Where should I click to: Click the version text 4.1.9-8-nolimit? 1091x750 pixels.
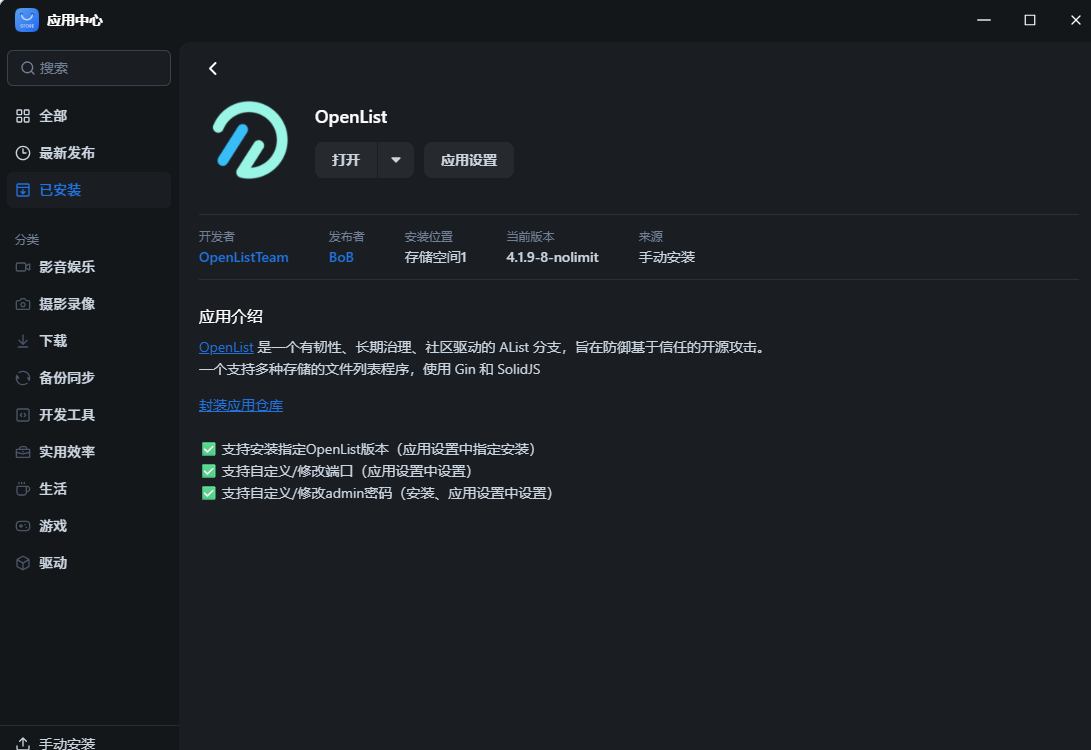click(552, 257)
